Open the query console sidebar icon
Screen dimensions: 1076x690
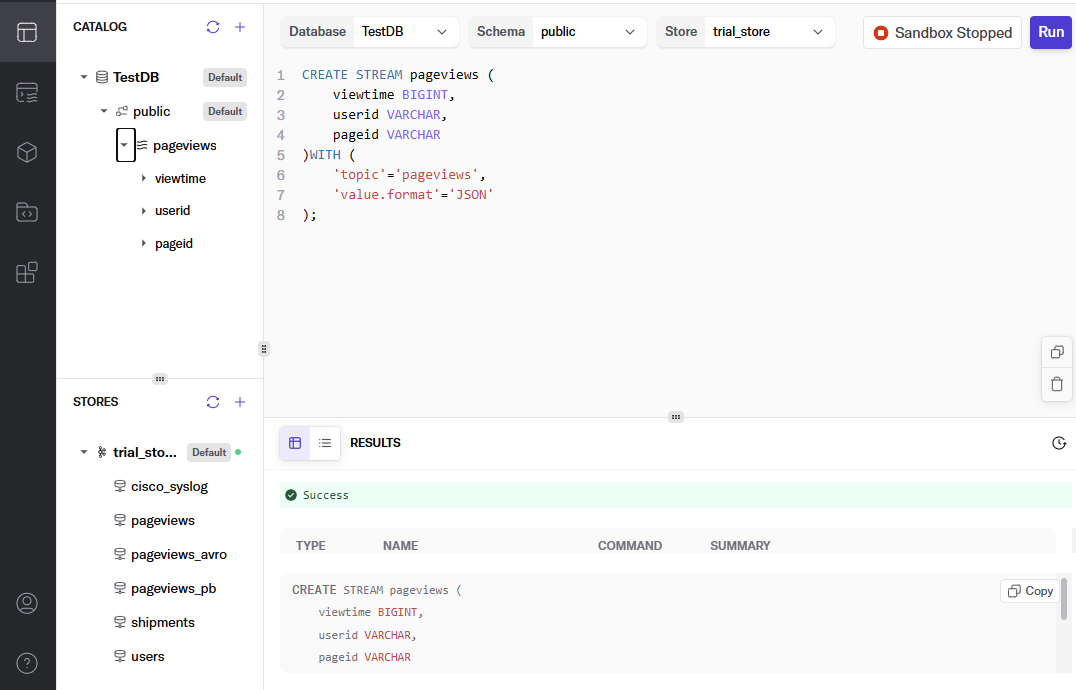tap(27, 91)
